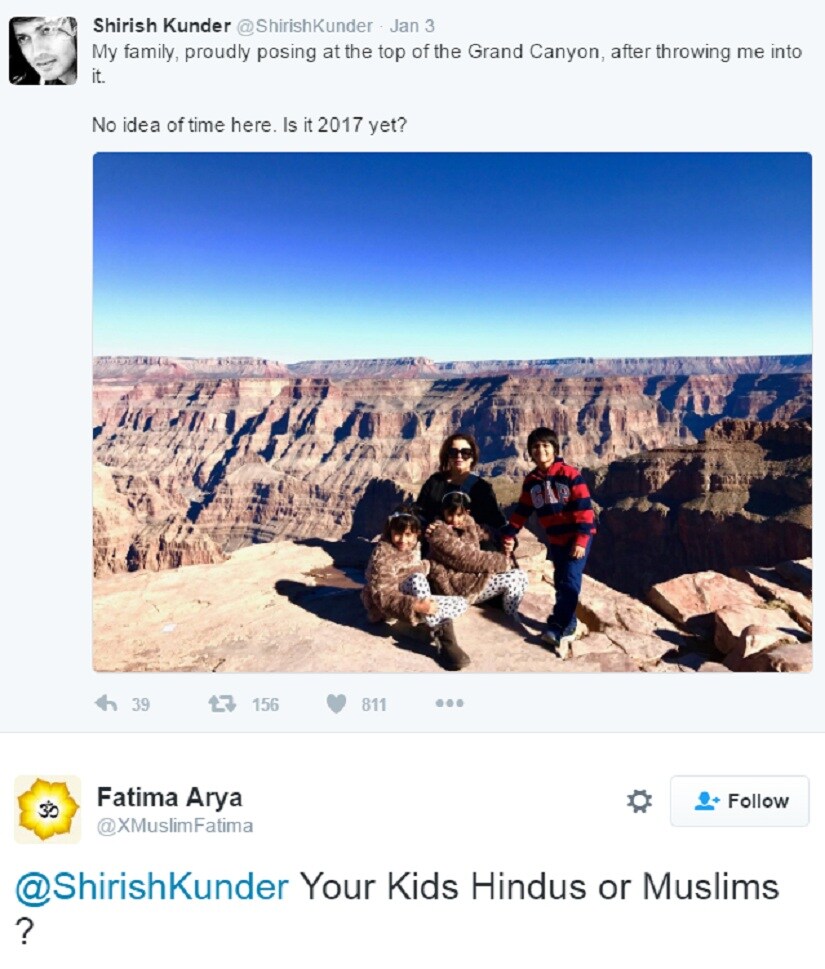Click the 811 likes count
Screen dimensions: 825x969
pyautogui.click(x=374, y=705)
